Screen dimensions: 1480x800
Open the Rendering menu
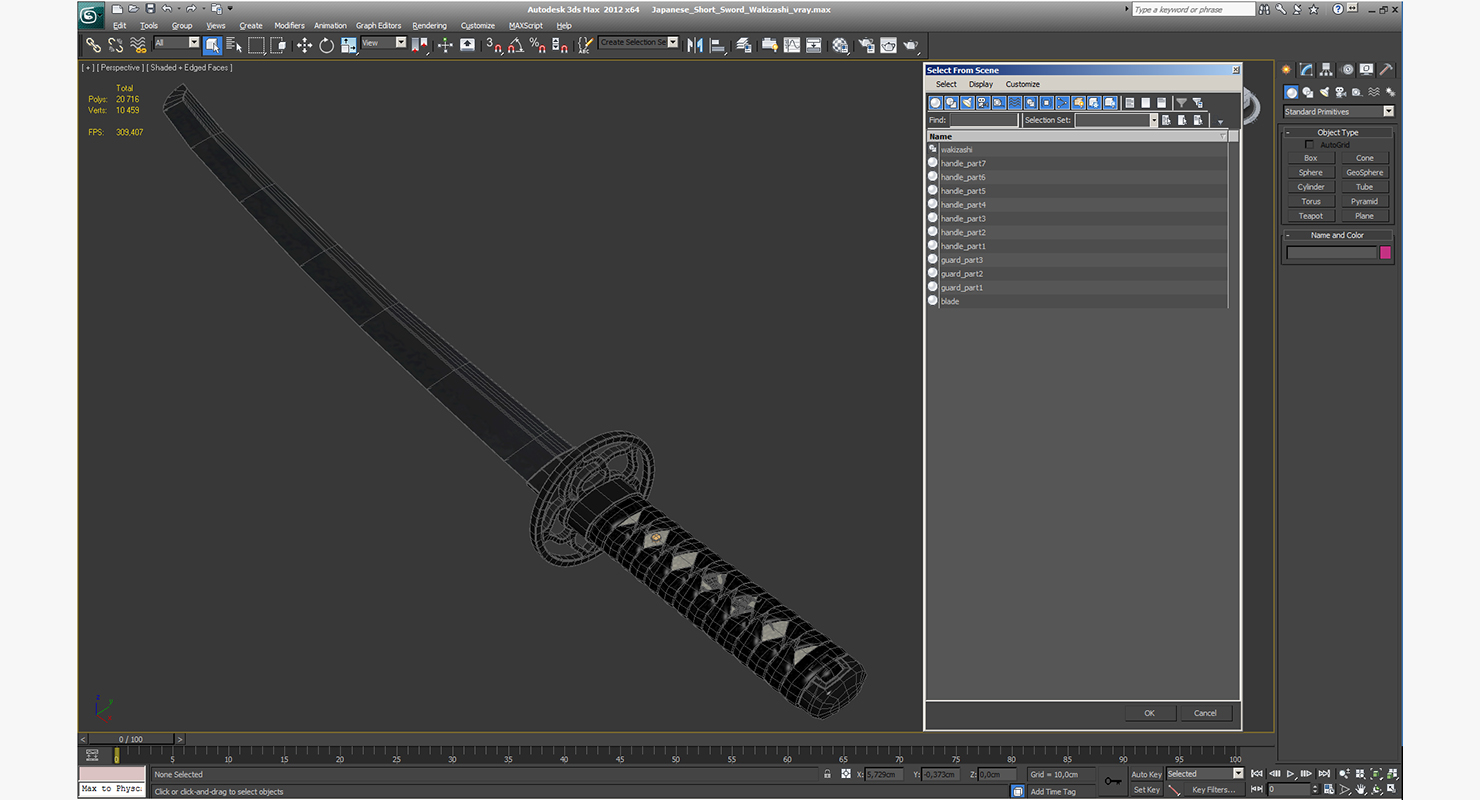(430, 26)
